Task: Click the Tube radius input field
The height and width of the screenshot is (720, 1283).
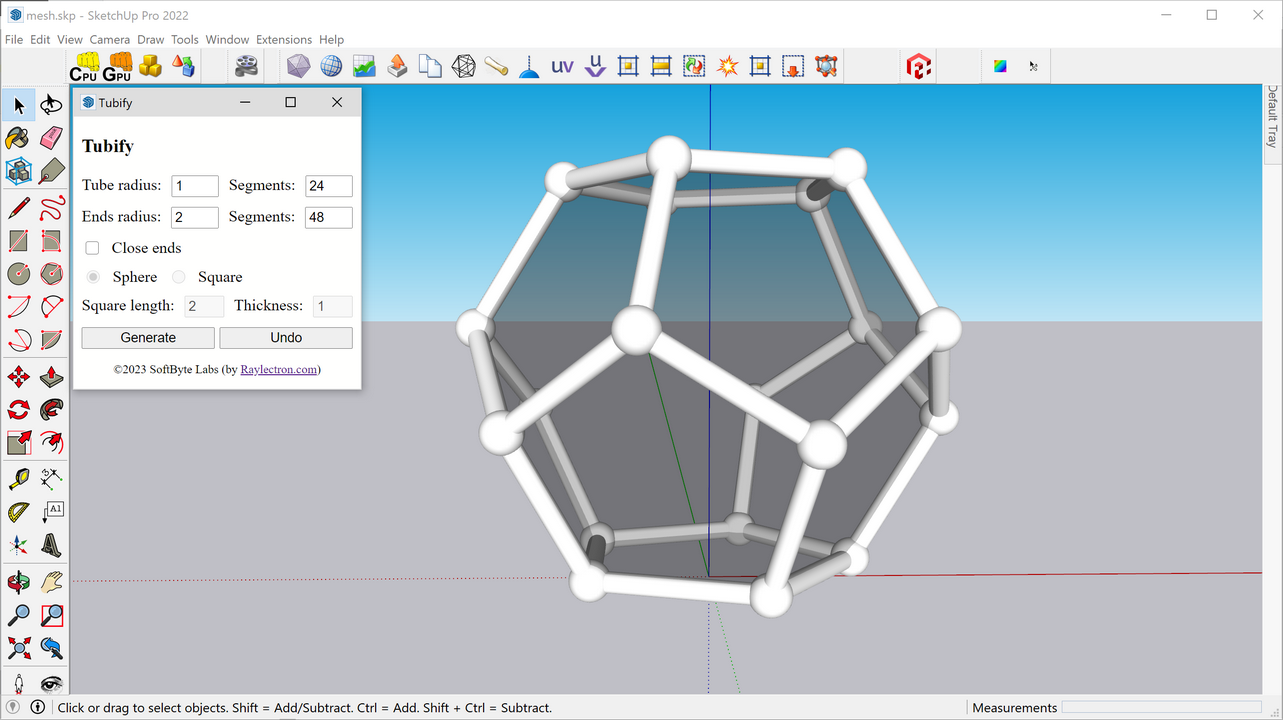Action: click(194, 185)
